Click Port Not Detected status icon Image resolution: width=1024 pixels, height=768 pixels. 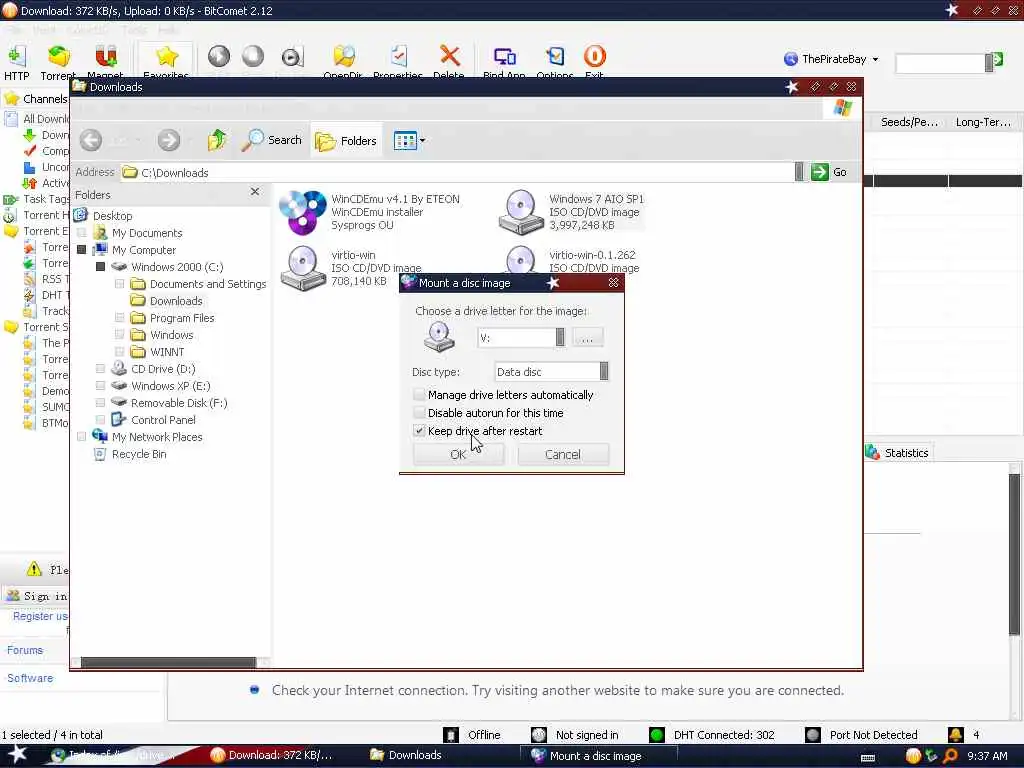click(x=812, y=735)
